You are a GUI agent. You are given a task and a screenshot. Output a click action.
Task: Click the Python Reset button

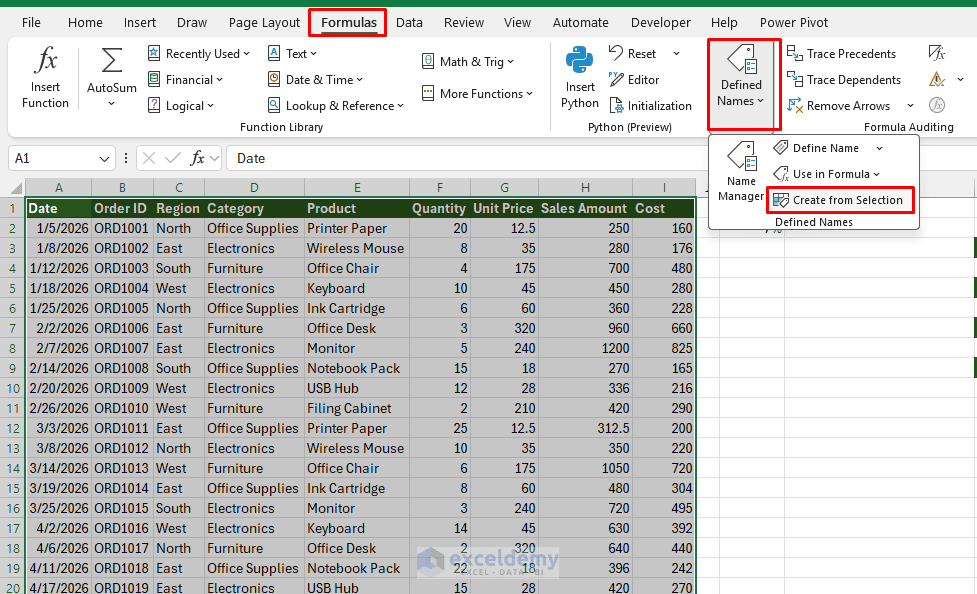632,54
